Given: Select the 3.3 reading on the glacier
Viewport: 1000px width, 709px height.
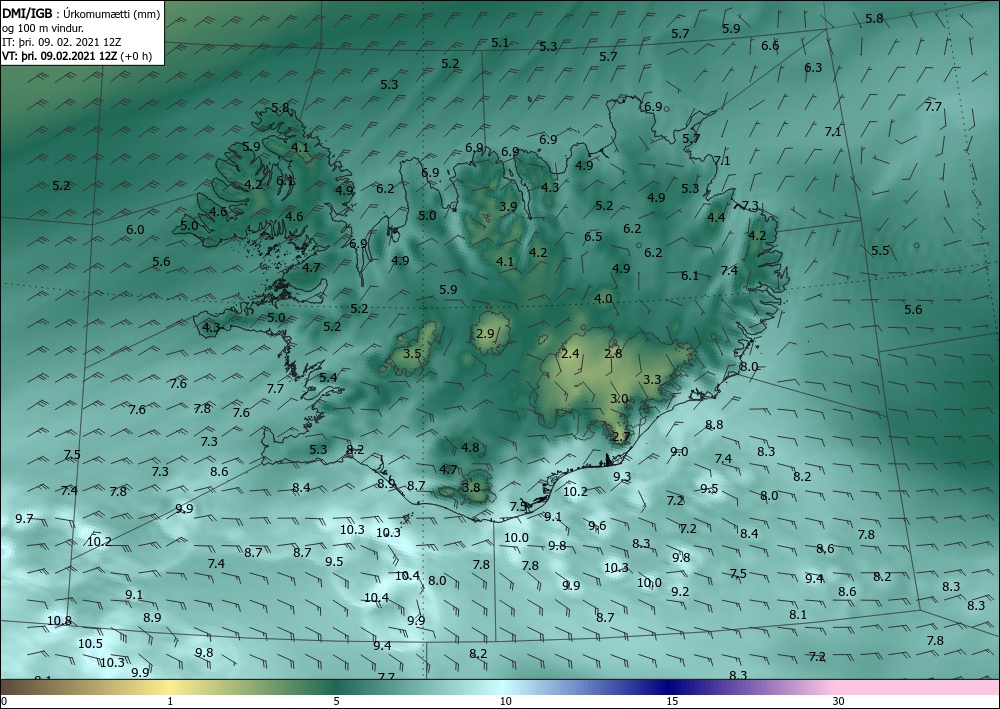Looking at the screenshot, I should (x=652, y=379).
